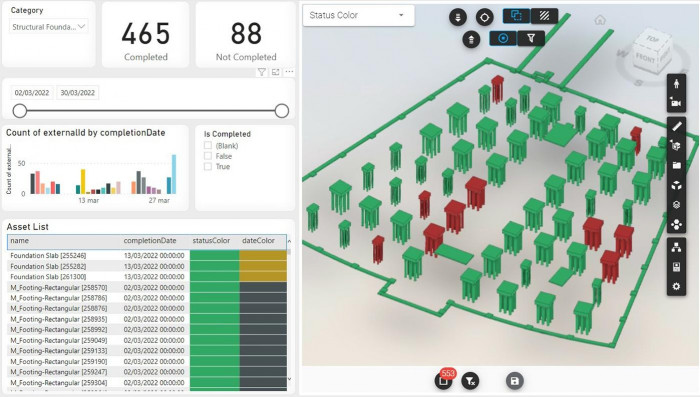
Task: Open the model browser tree icon
Action: pyautogui.click(x=676, y=247)
